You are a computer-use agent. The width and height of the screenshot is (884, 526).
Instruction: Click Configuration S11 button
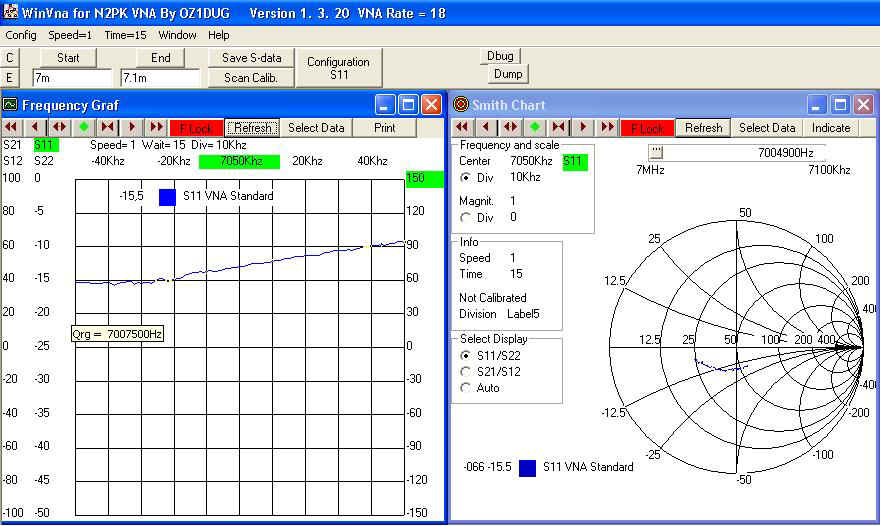(x=338, y=68)
